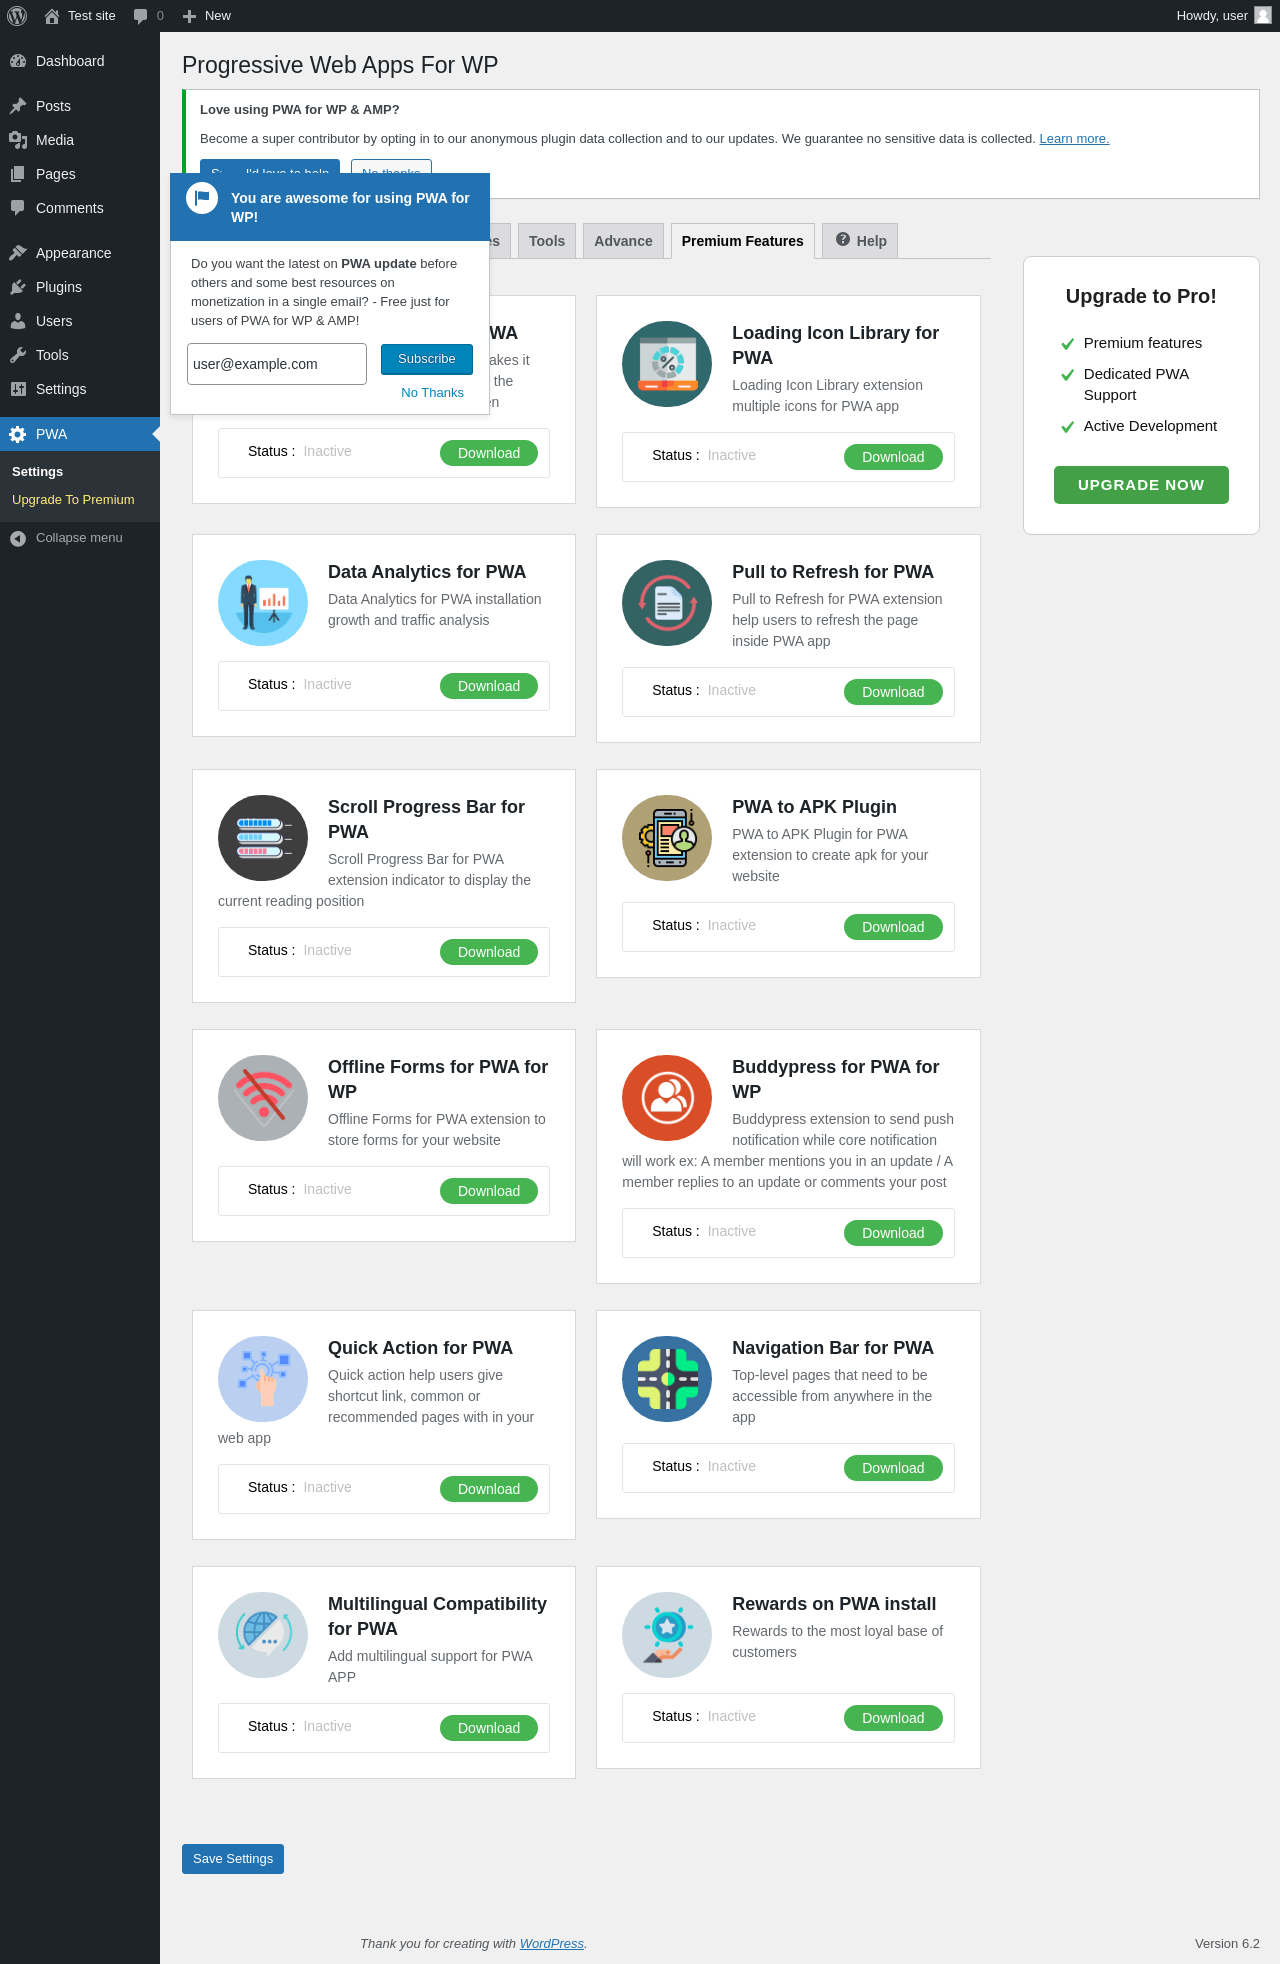Subscribe to PWA updates
1280x1964 pixels.
tap(427, 359)
